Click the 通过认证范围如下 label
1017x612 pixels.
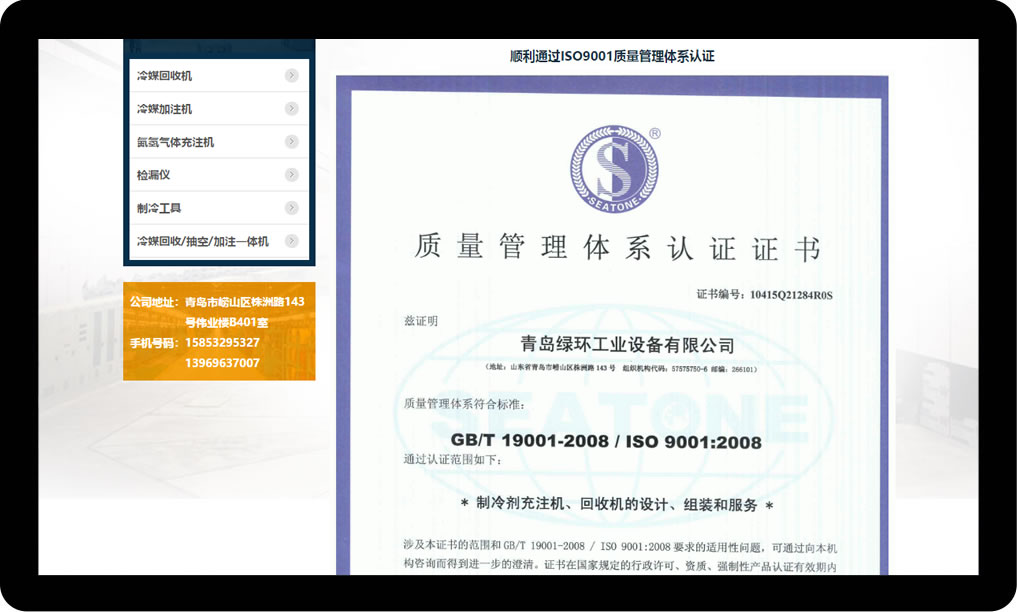(x=452, y=460)
